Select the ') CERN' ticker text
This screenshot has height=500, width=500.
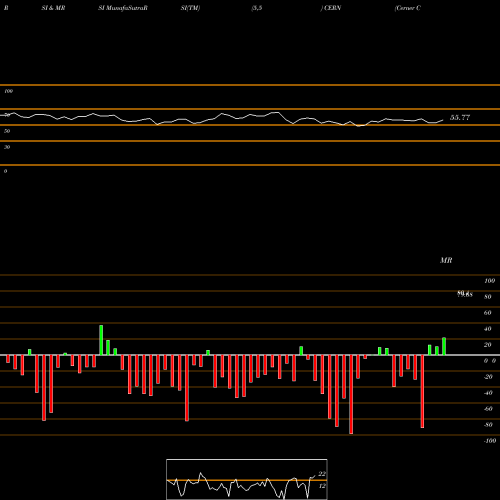[x=331, y=8]
